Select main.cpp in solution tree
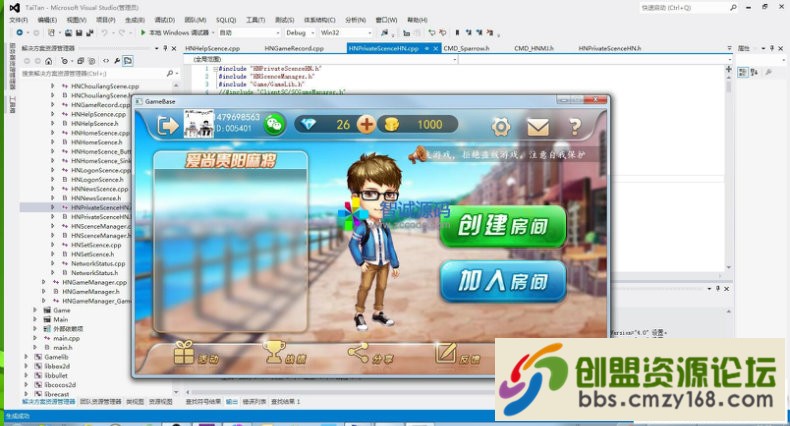790x426 pixels. [66, 338]
